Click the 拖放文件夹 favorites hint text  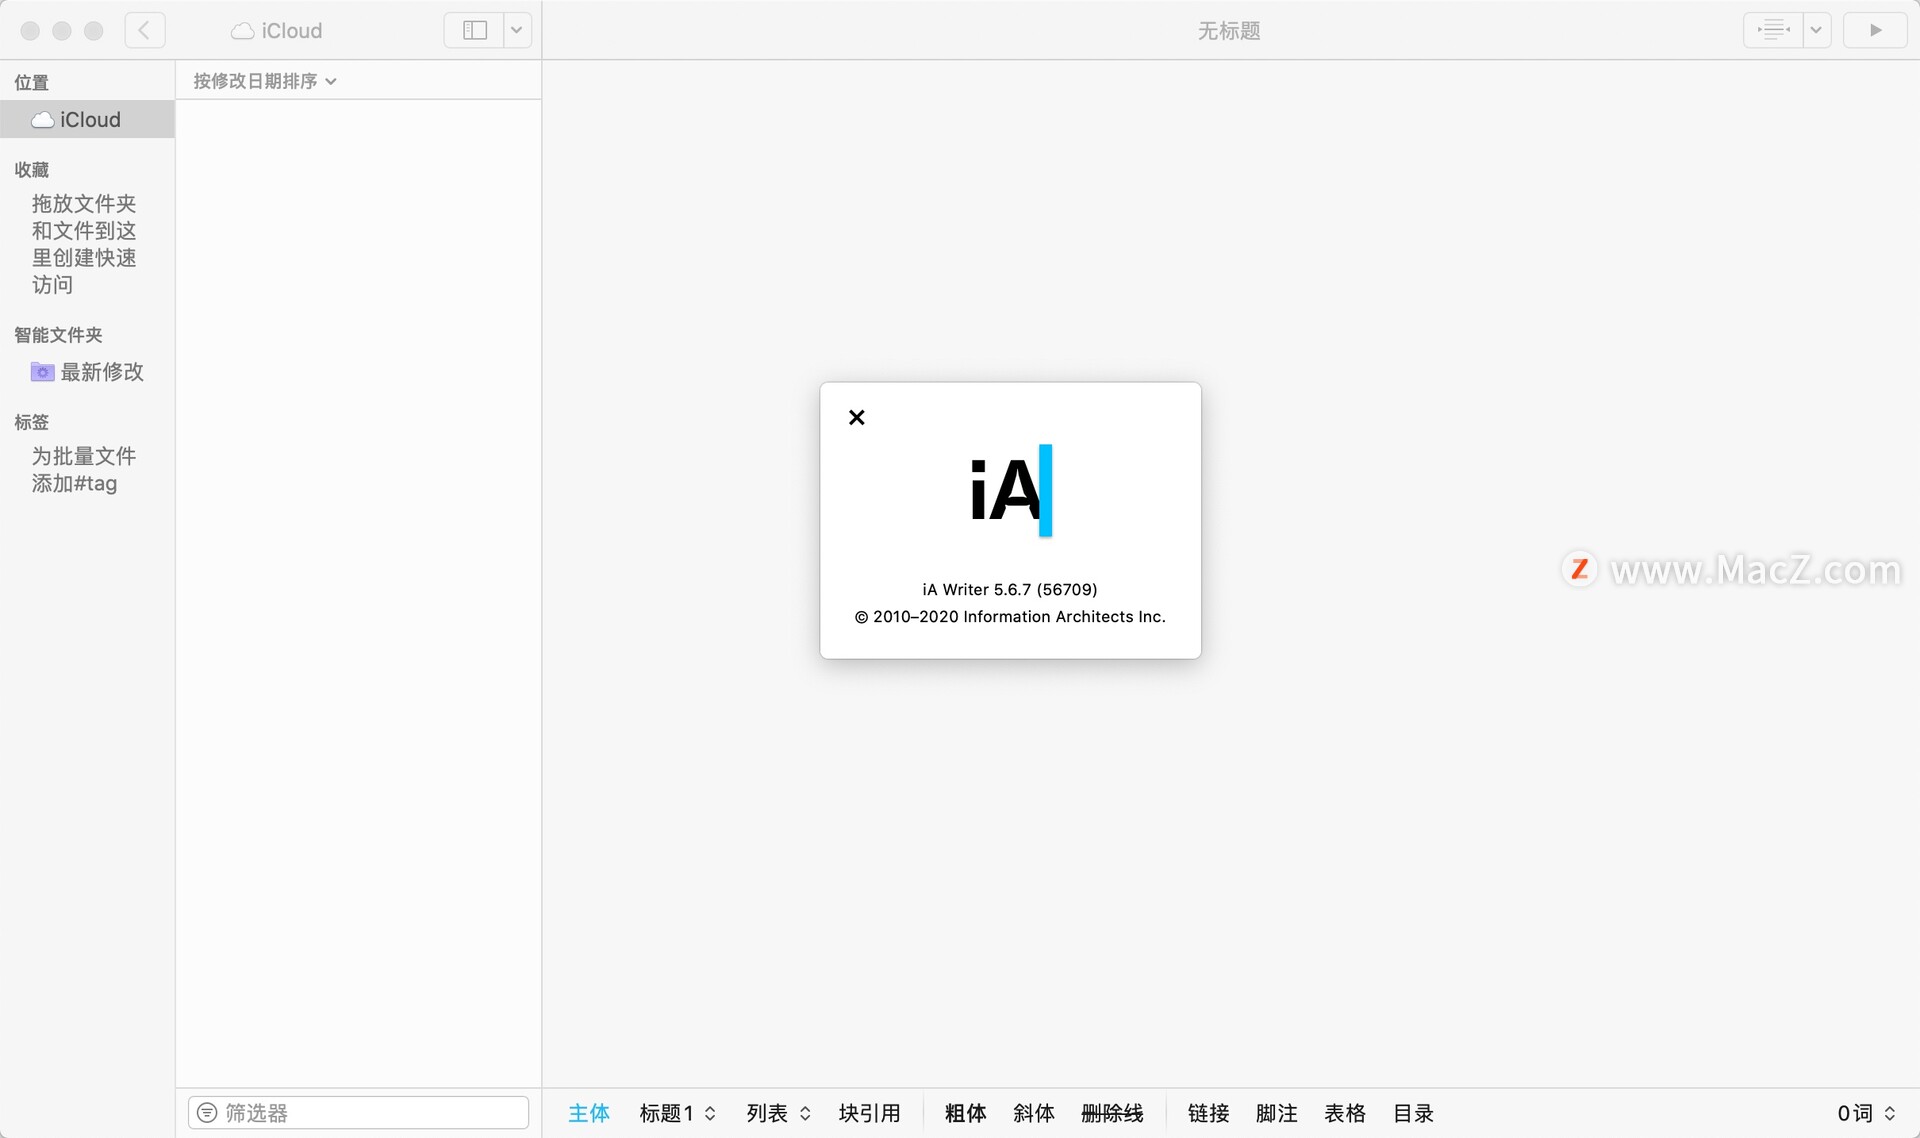(84, 244)
